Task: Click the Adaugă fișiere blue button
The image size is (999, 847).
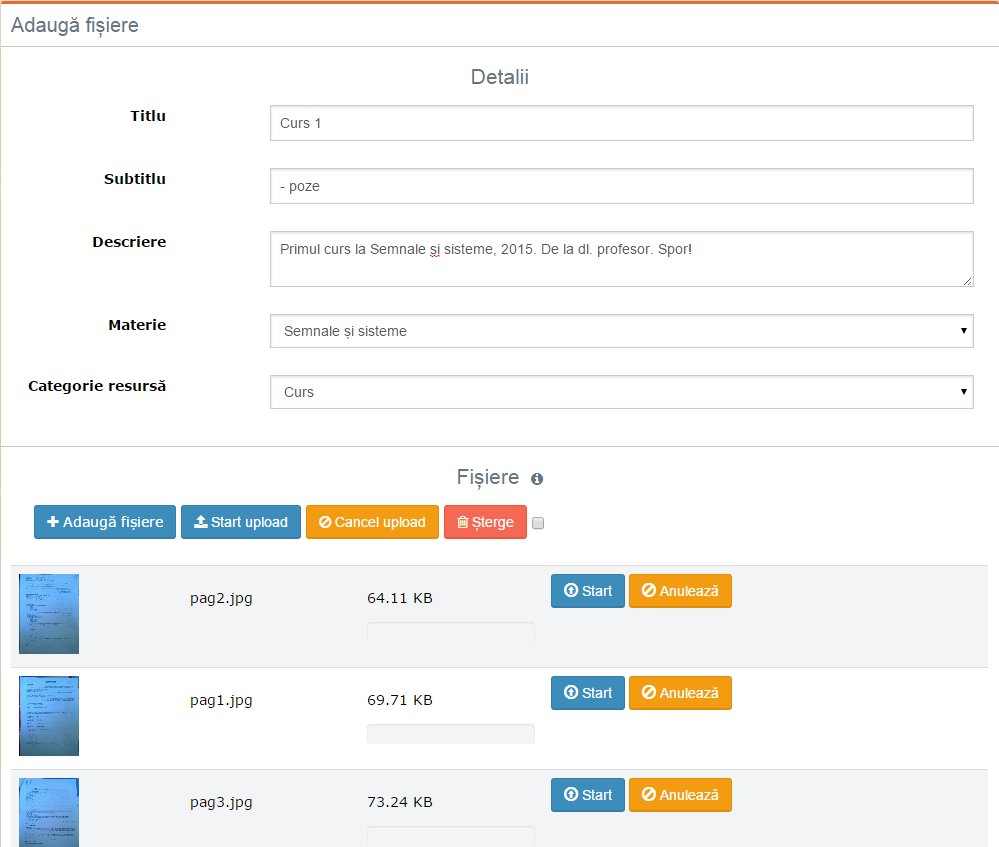Action: (105, 522)
